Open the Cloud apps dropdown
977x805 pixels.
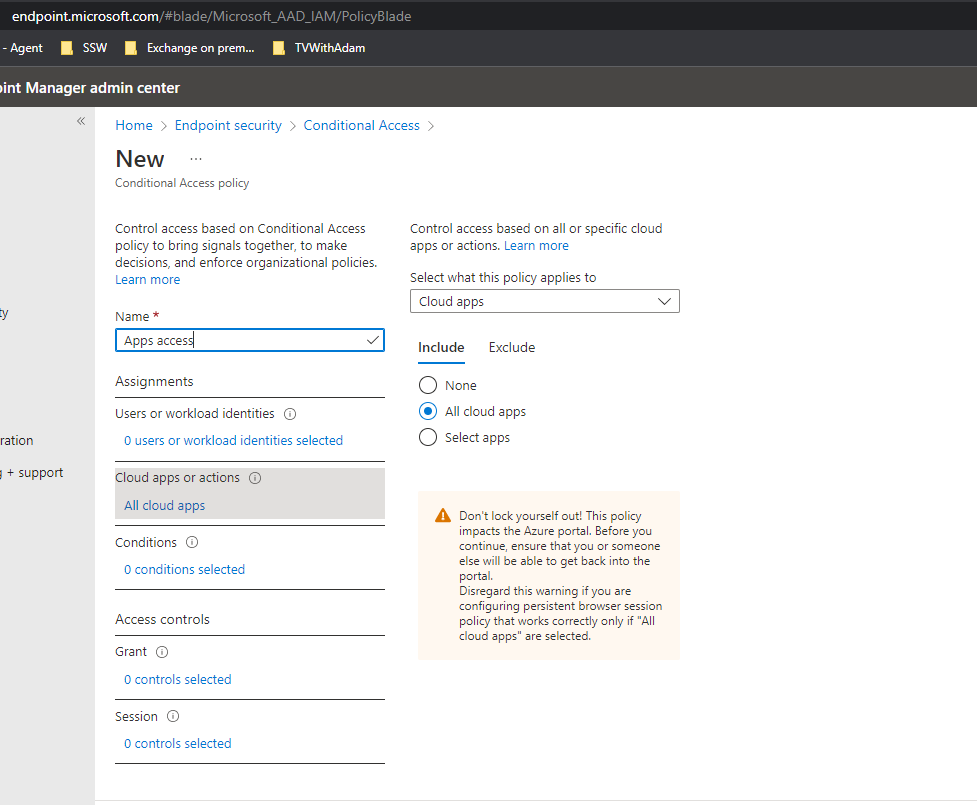[544, 301]
